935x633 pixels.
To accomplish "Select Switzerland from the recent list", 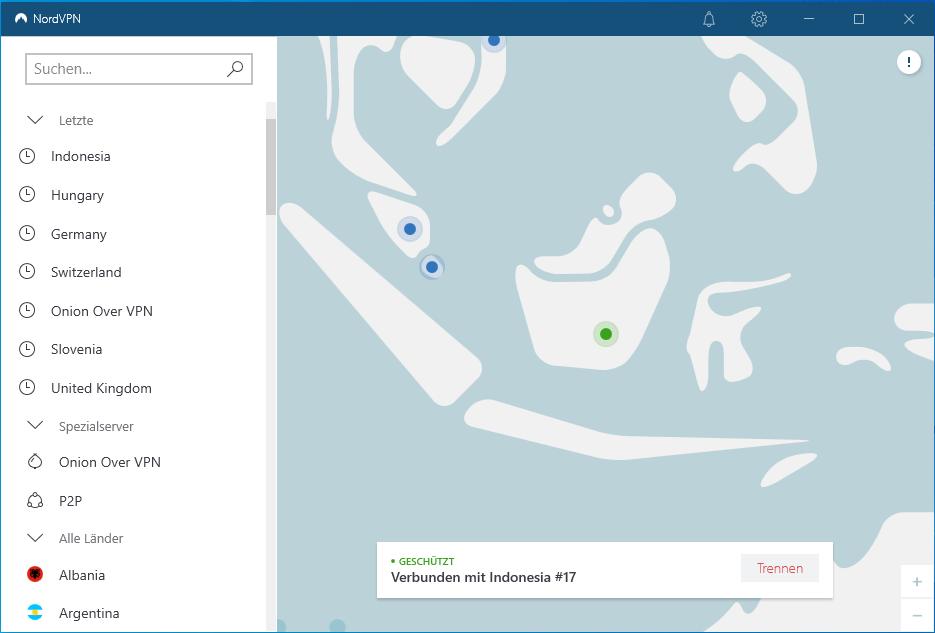I will pyautogui.click(x=86, y=272).
